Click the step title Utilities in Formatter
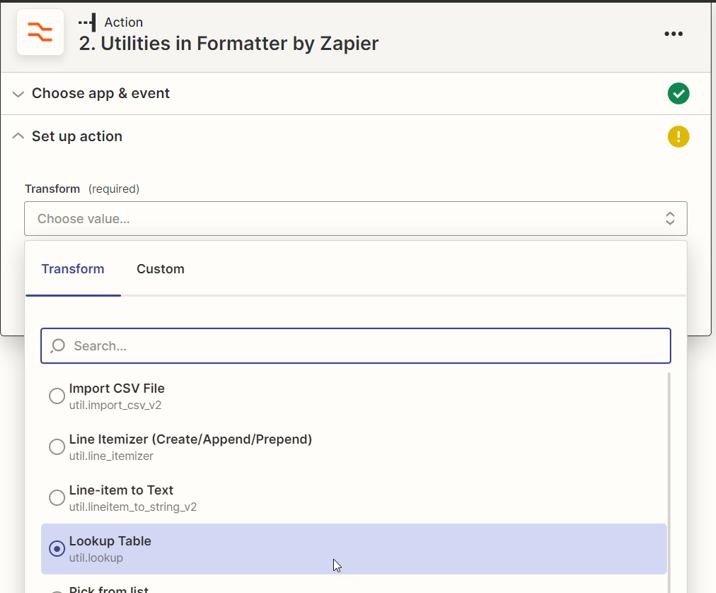Screen dimensions: 716x593 [x=229, y=44]
